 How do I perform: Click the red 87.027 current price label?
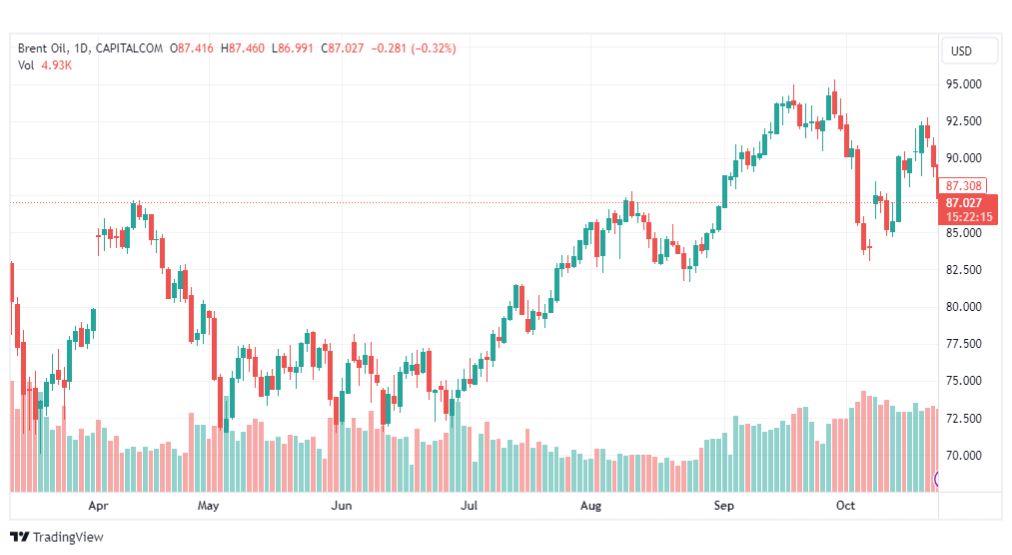click(x=964, y=203)
